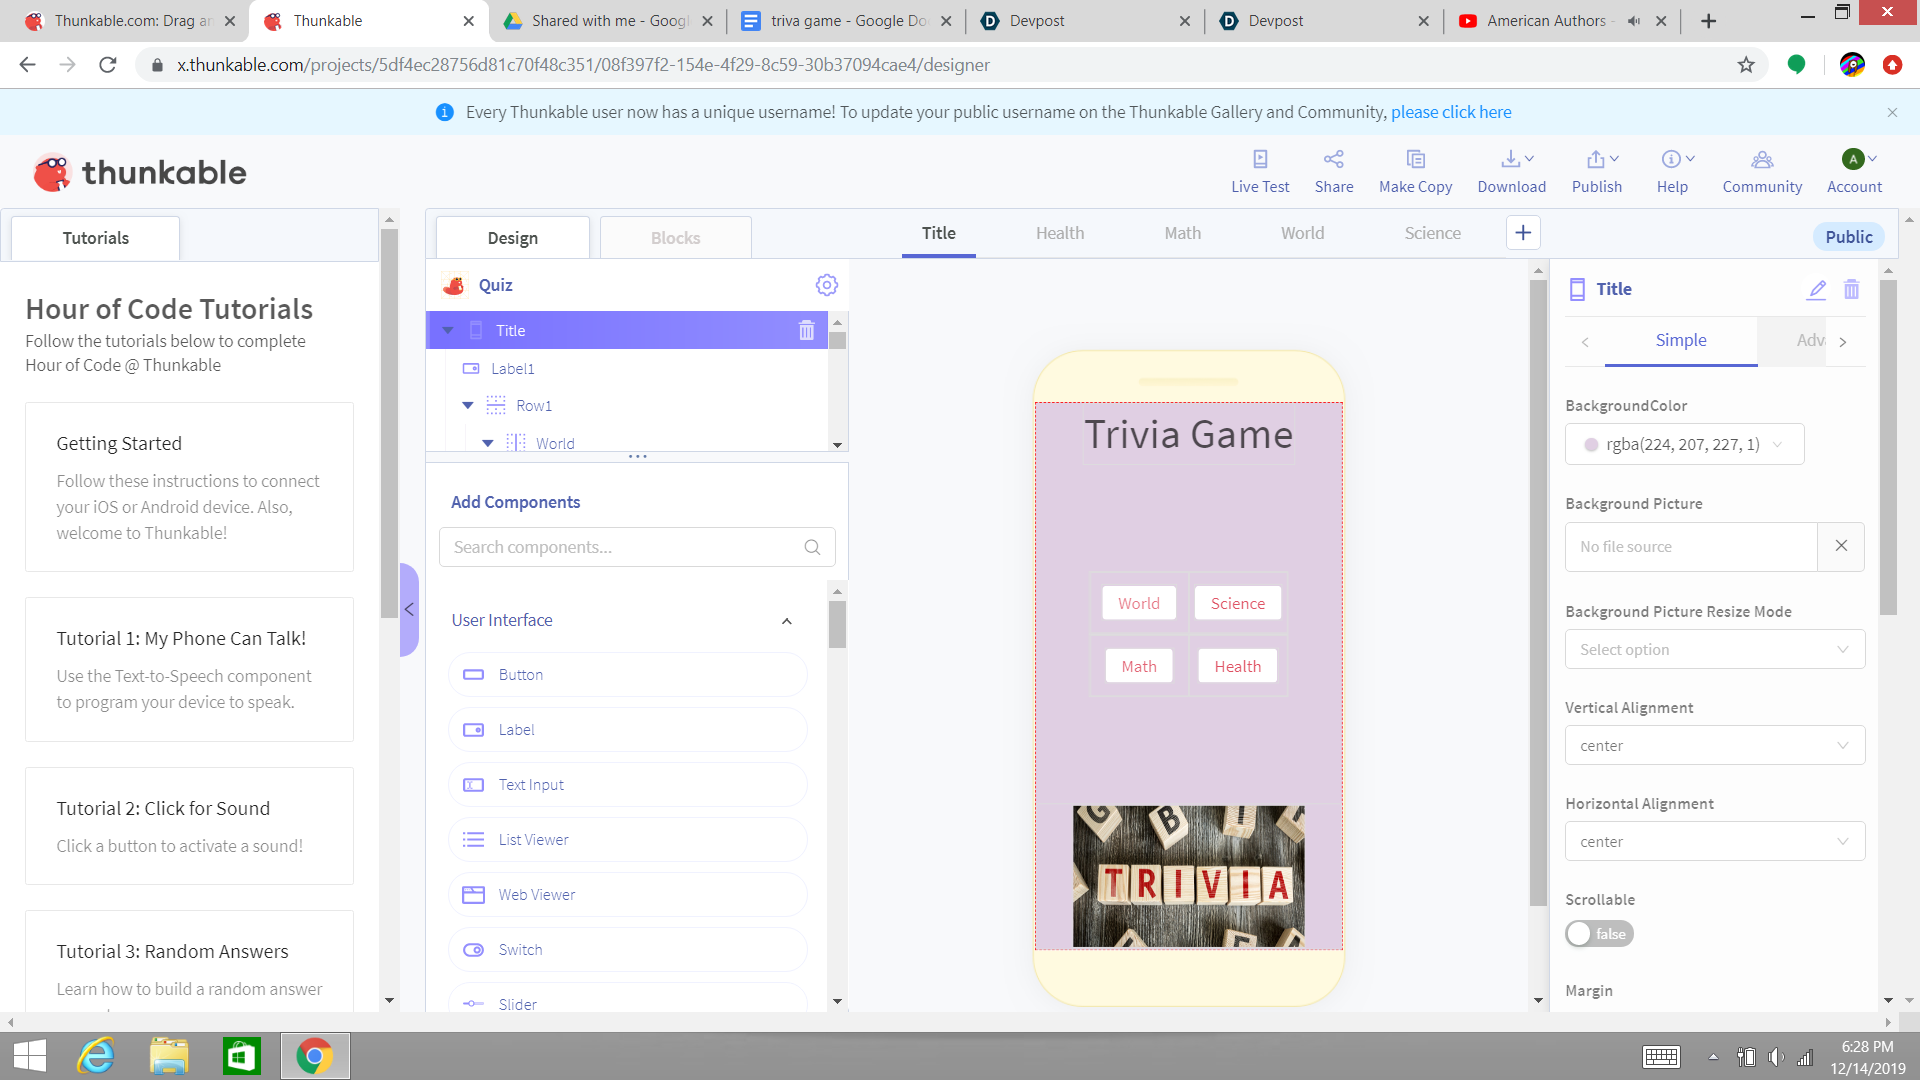Click the 'please click here' link
Viewport: 1920px width, 1080px height.
[x=1450, y=112]
